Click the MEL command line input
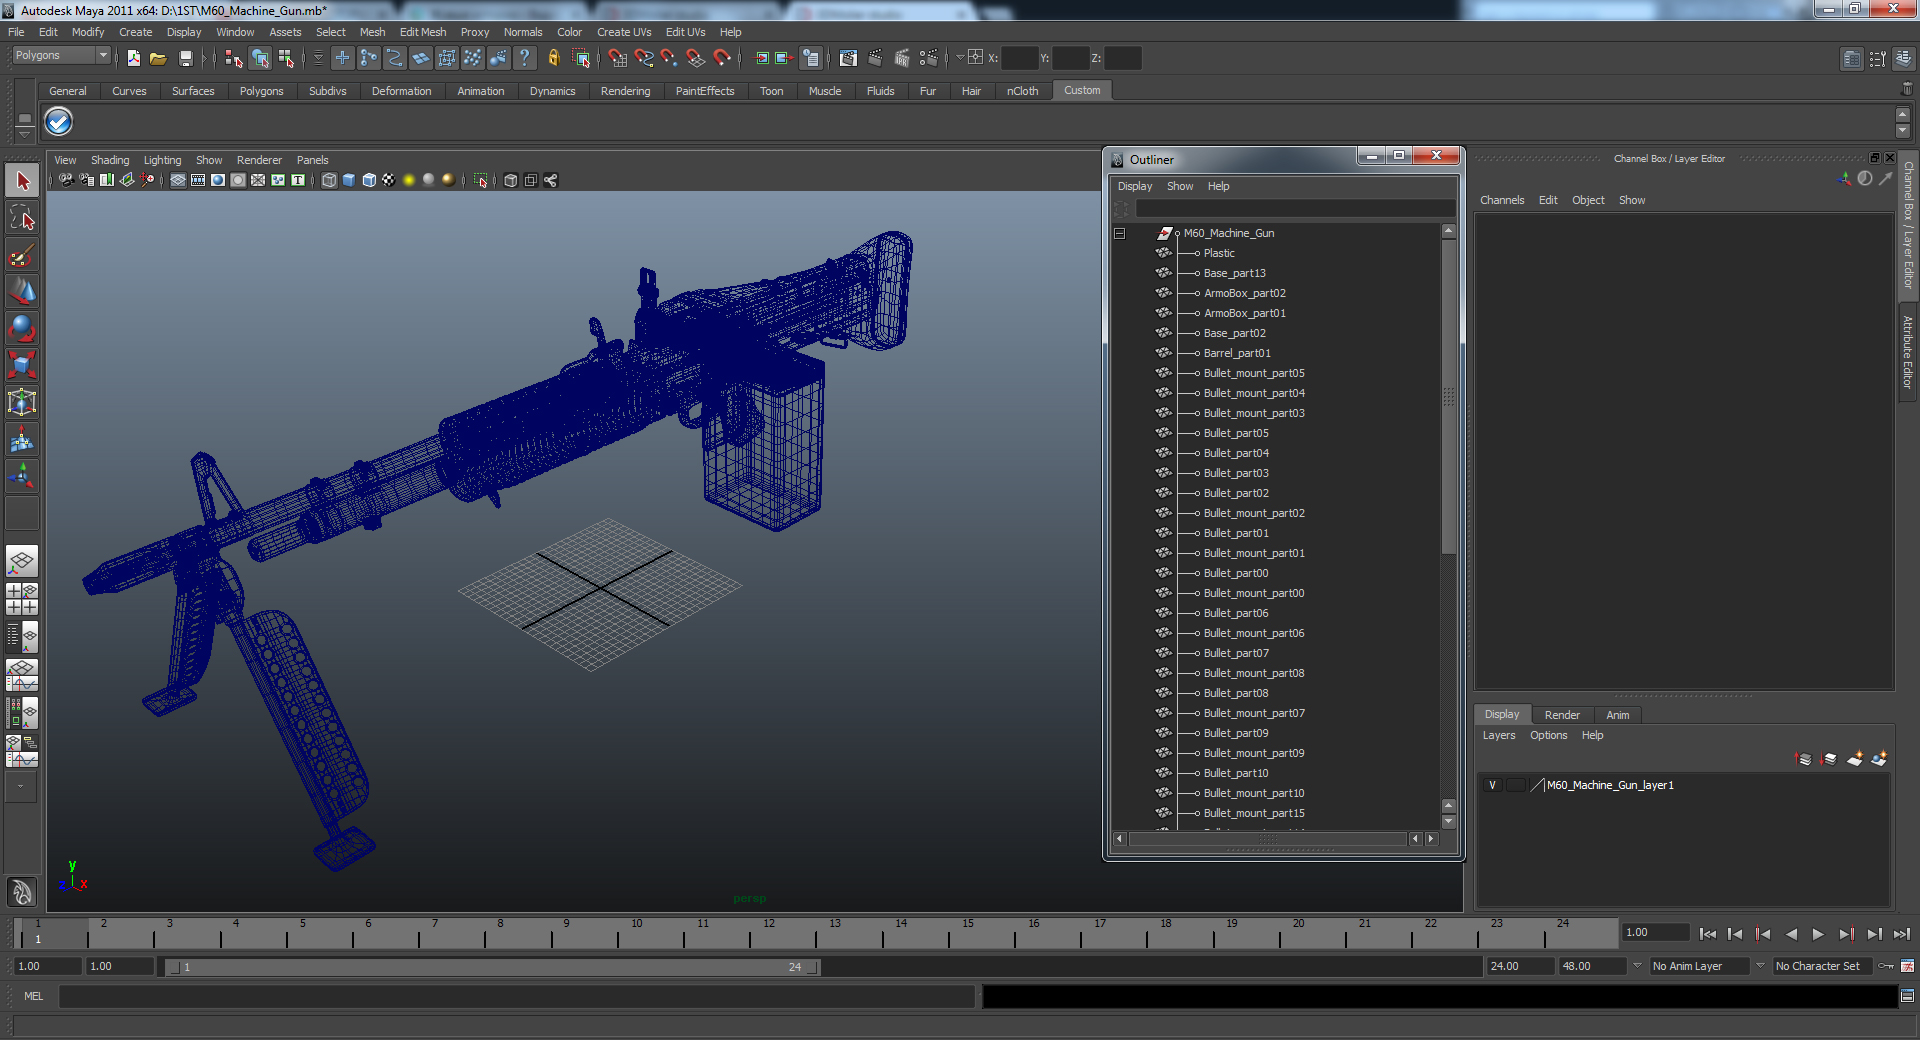The height and width of the screenshot is (1040, 1920). 517,996
